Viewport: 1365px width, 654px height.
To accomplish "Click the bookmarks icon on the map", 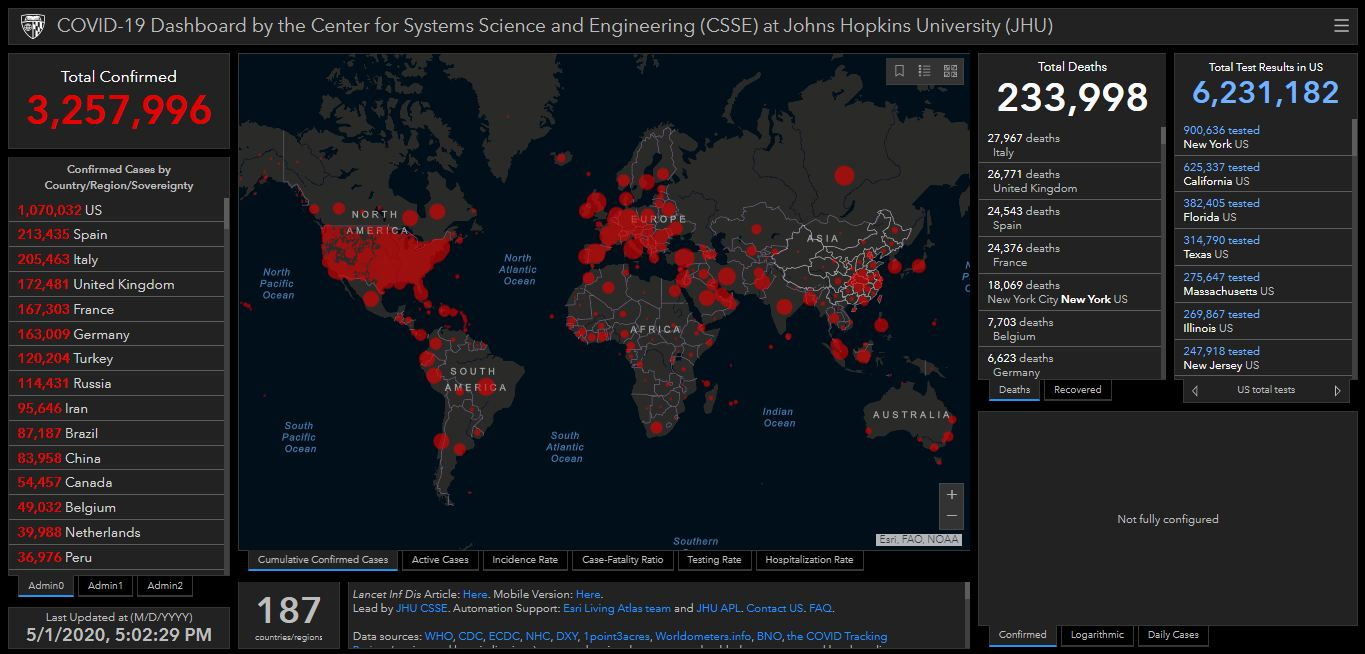I will point(899,71).
